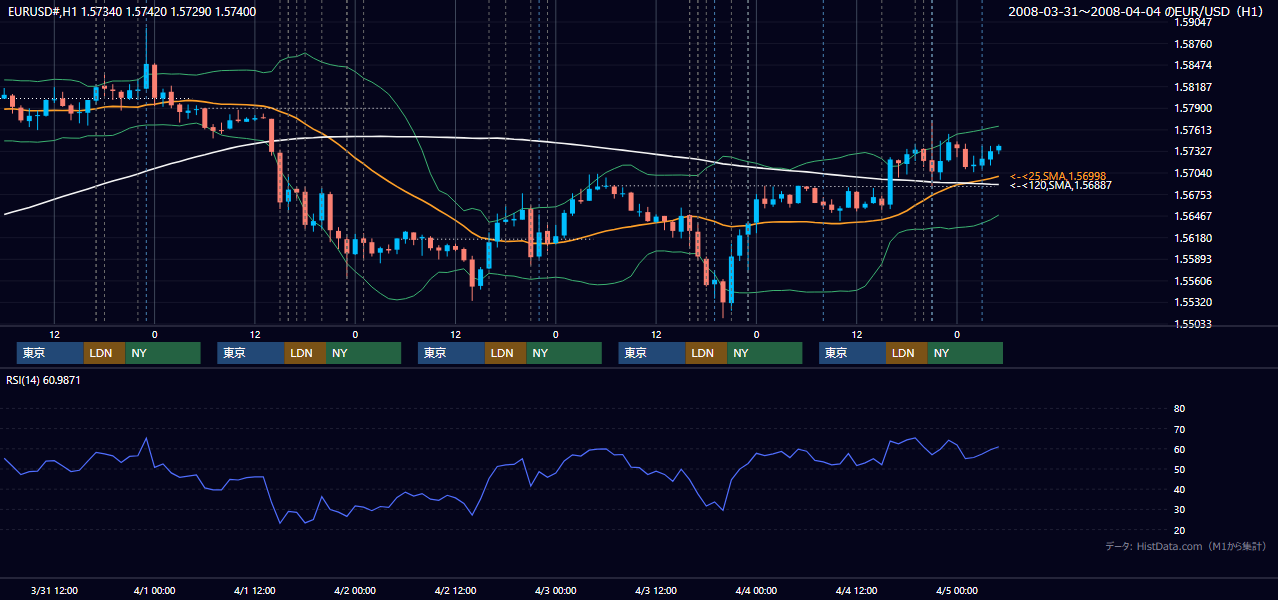Click the 2008-03-31～2008-04-04 EUR/USD chart title

(1137, 11)
